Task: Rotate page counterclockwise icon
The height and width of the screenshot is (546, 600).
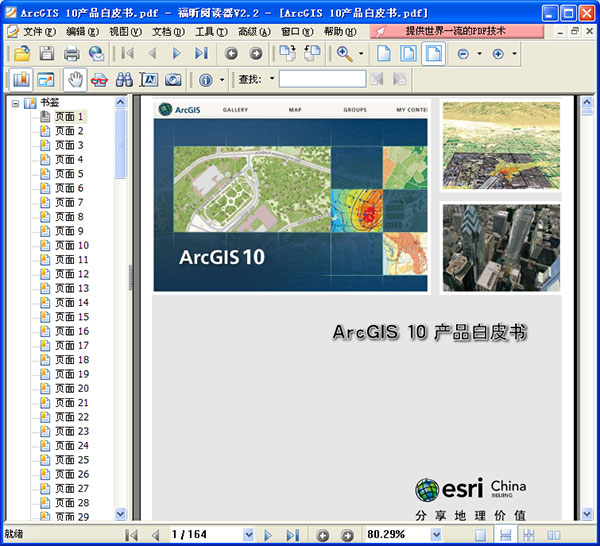Action: click(x=312, y=53)
